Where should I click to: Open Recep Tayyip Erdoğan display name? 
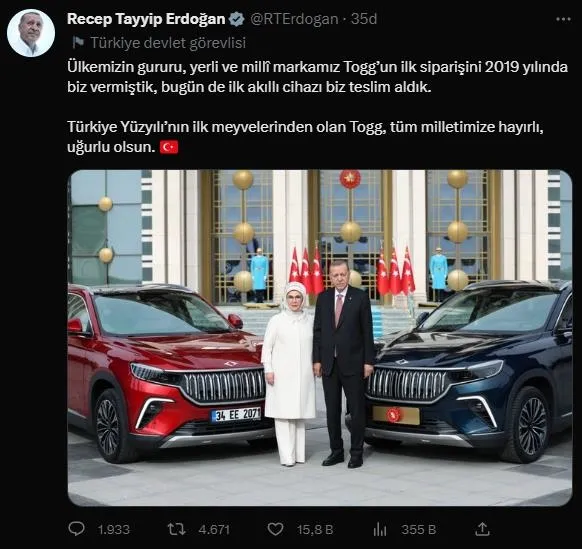(146, 19)
